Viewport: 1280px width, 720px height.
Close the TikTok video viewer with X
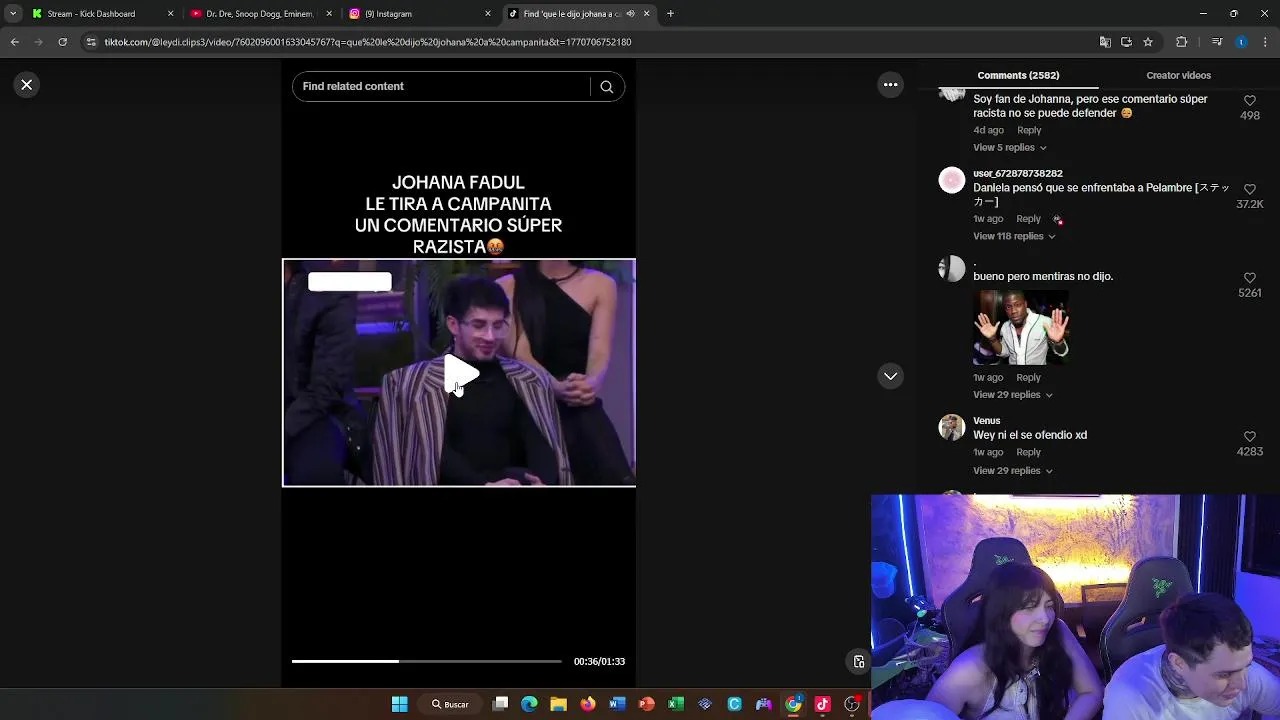coord(27,85)
